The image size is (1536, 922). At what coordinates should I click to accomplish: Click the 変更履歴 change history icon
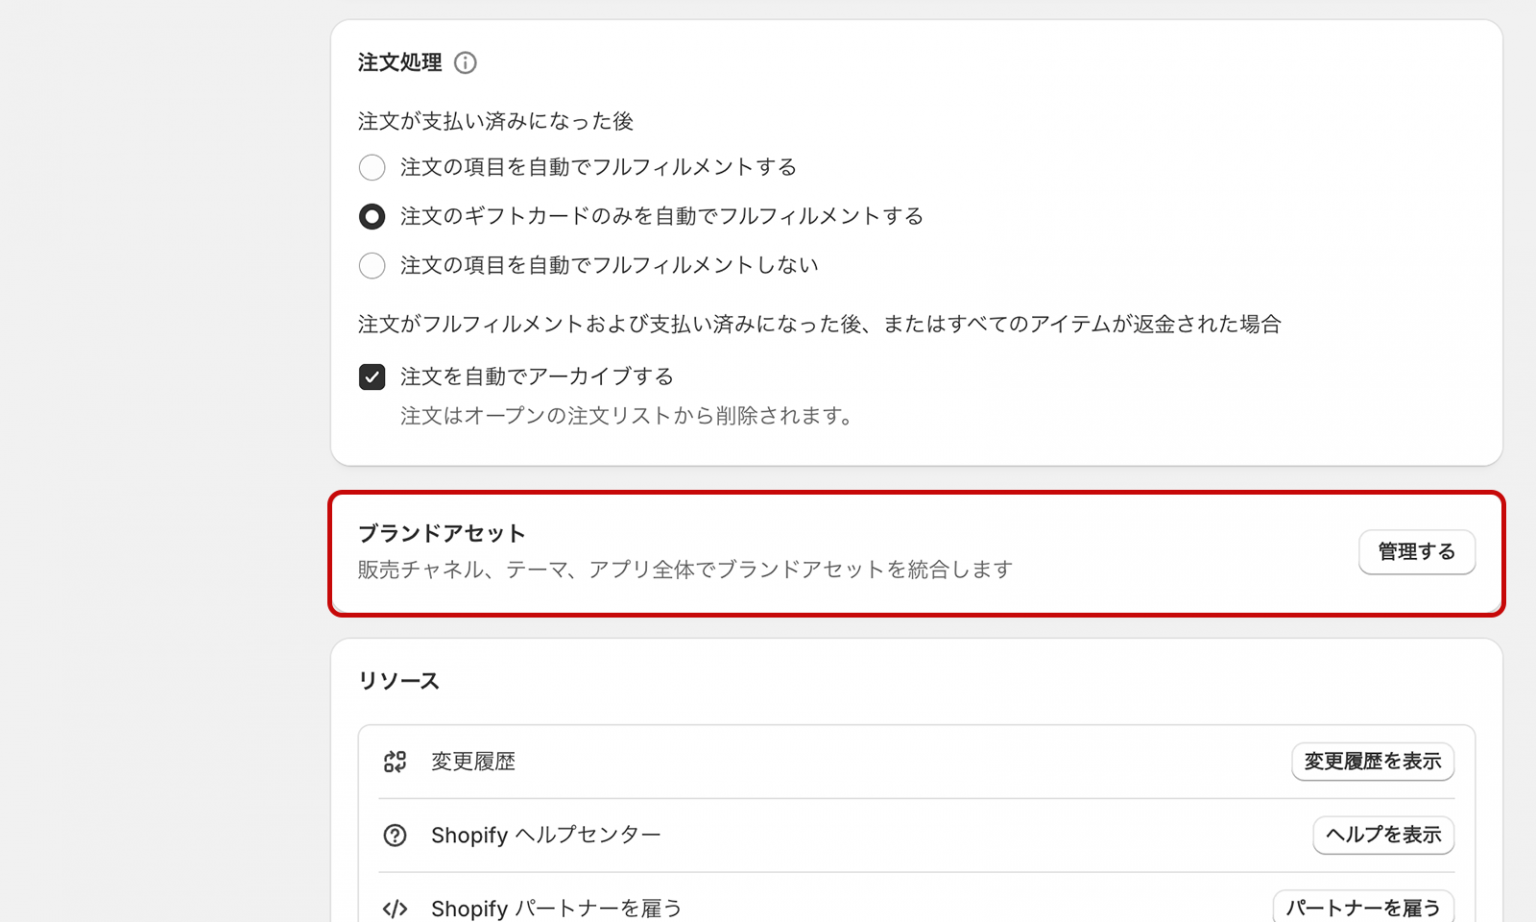click(x=394, y=761)
